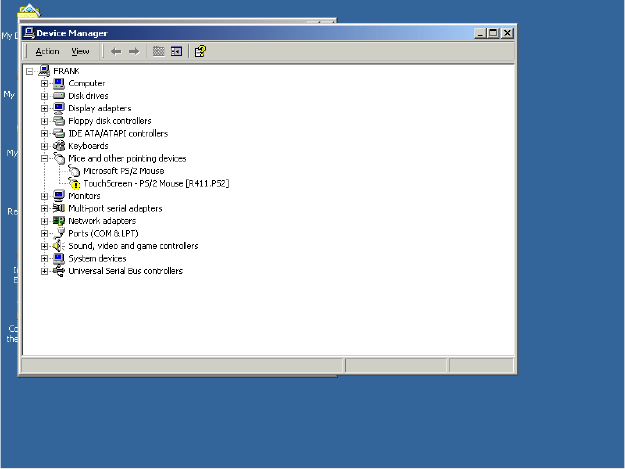
Task: Minimize the Device Manager window
Action: (480, 33)
